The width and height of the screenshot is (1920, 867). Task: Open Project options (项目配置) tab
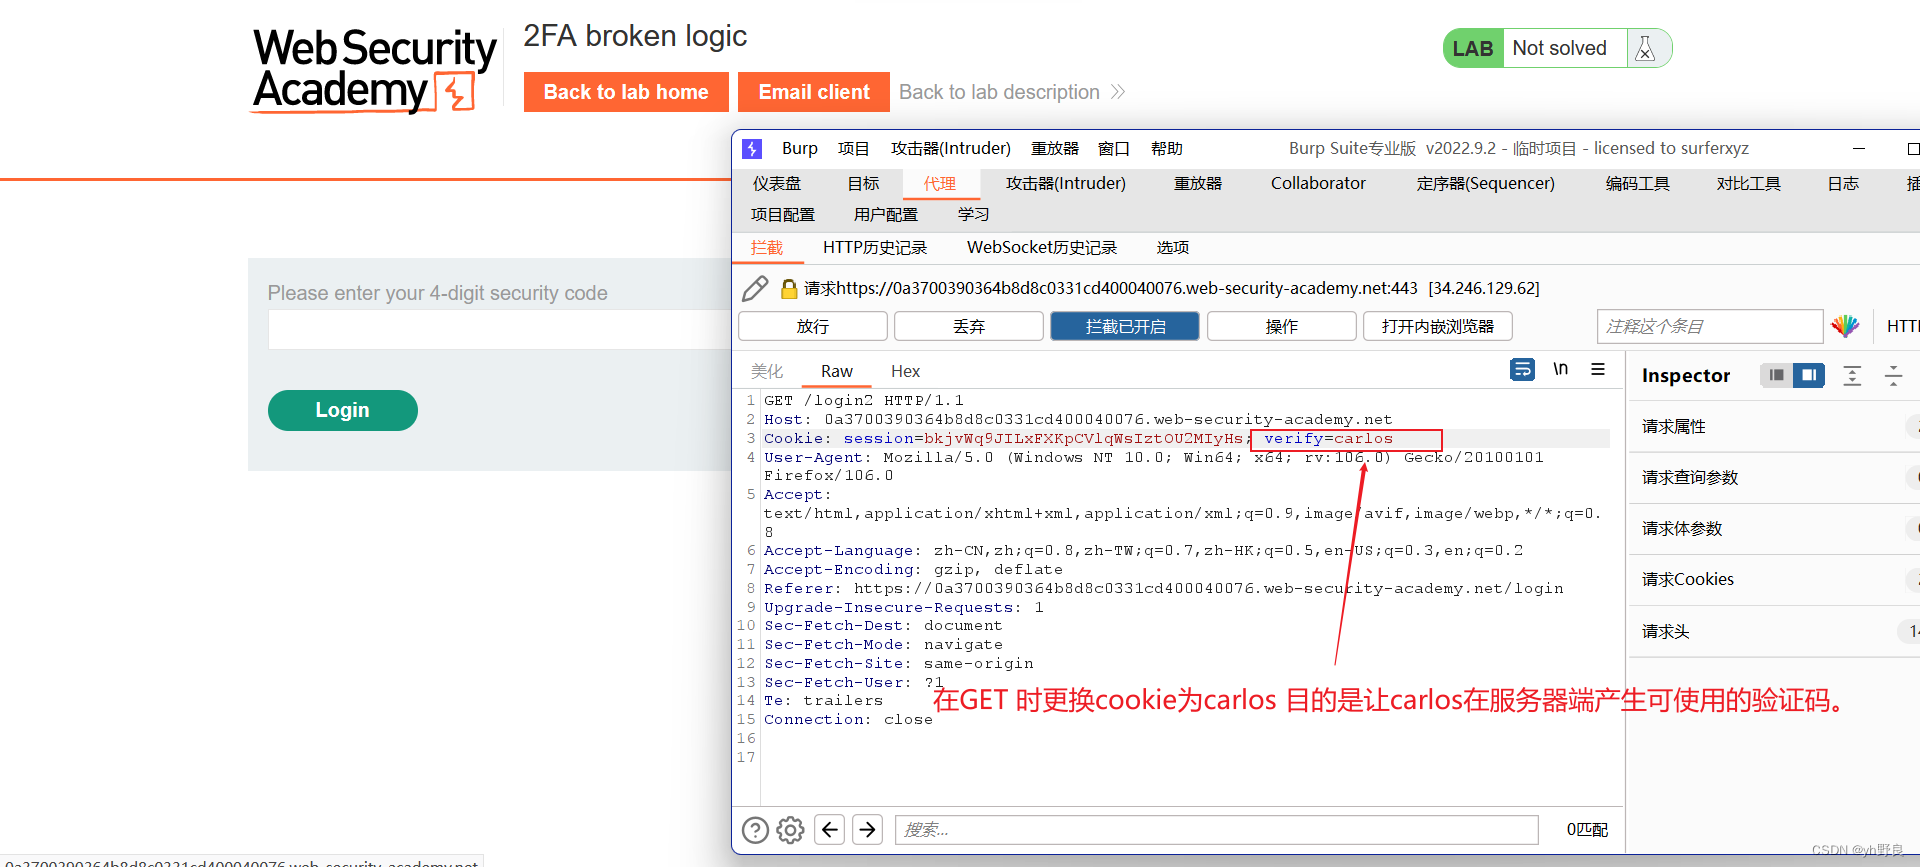click(x=782, y=215)
